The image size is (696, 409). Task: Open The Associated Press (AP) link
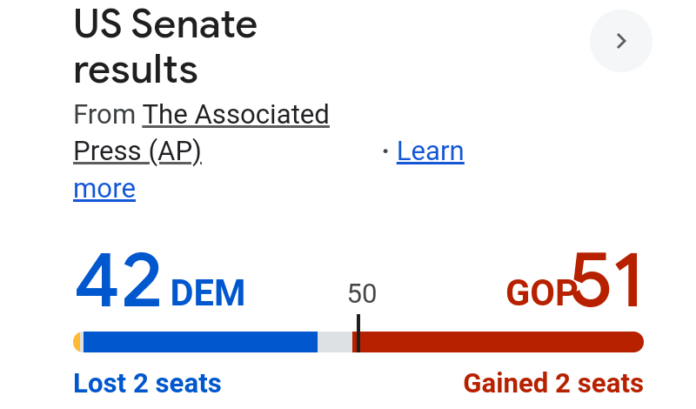pyautogui.click(x=235, y=115)
